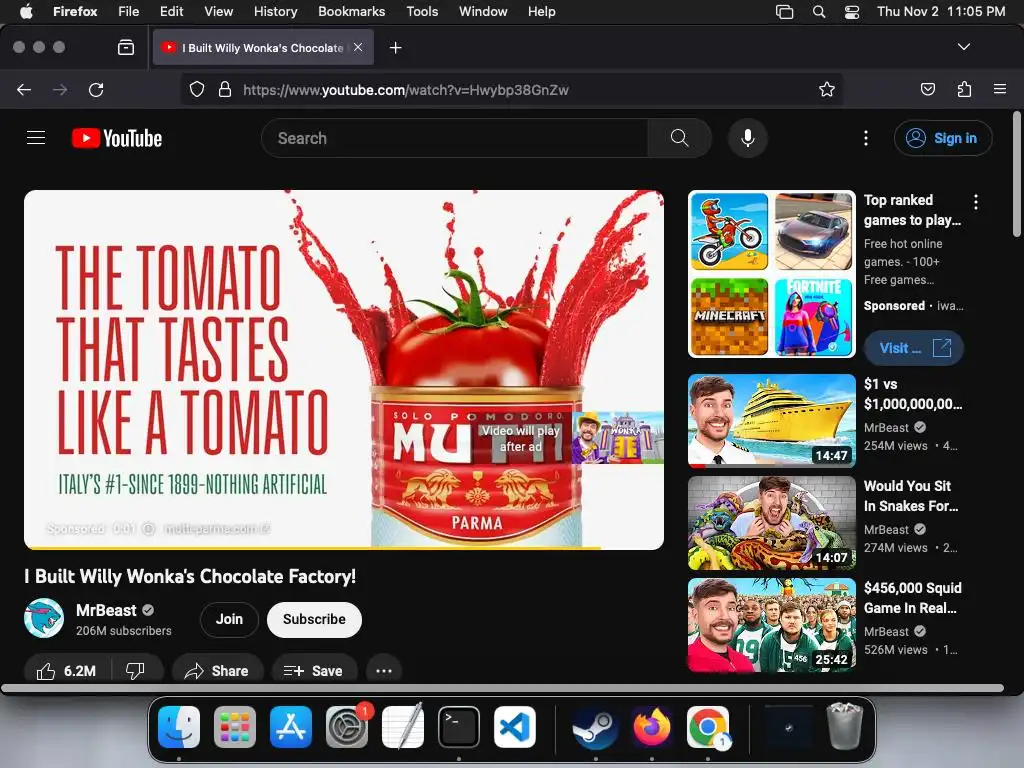
Task: Open the File menu
Action: point(129,11)
